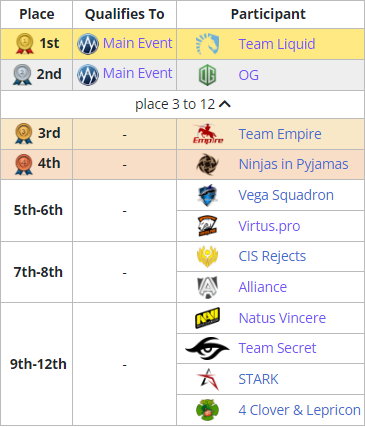This screenshot has height=427, width=365.
Task: Click the Team Empire red knight logo
Action: [208, 134]
